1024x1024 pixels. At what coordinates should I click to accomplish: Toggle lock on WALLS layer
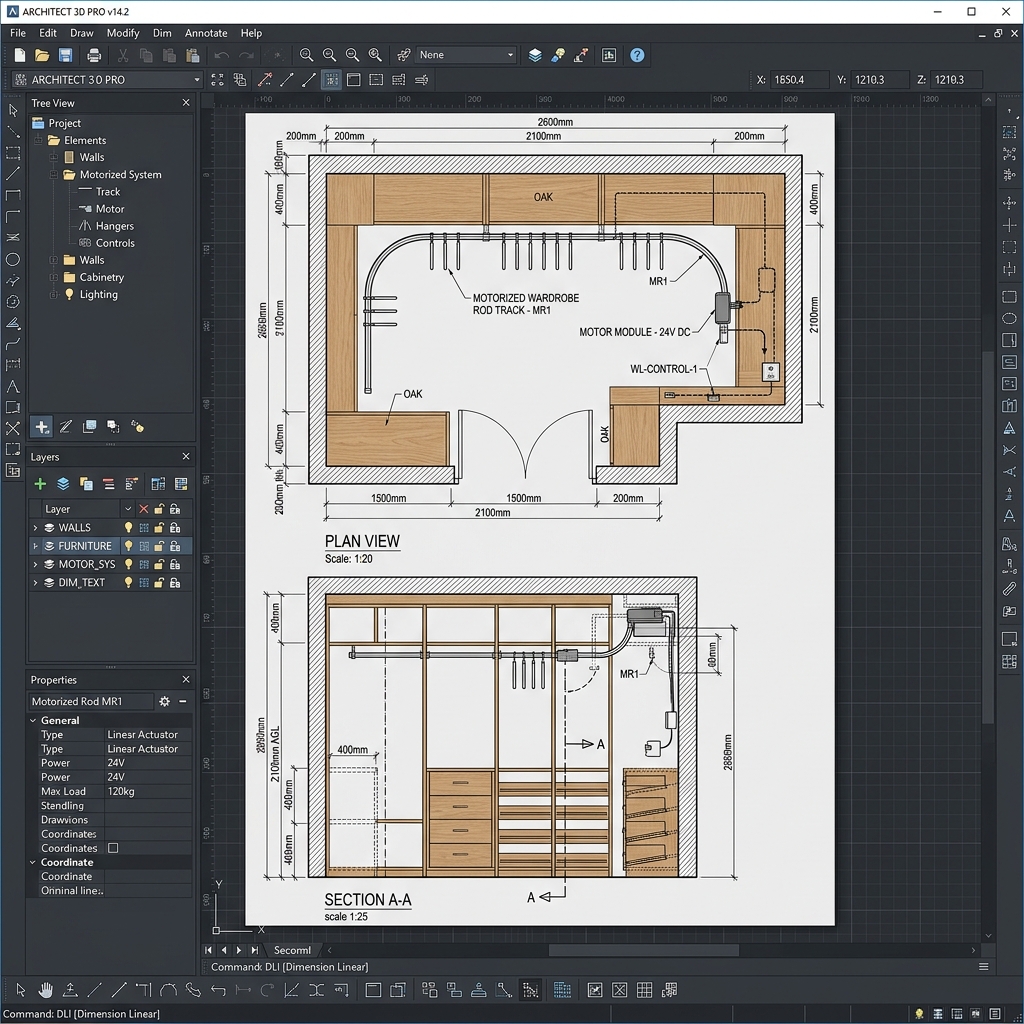pyautogui.click(x=159, y=528)
